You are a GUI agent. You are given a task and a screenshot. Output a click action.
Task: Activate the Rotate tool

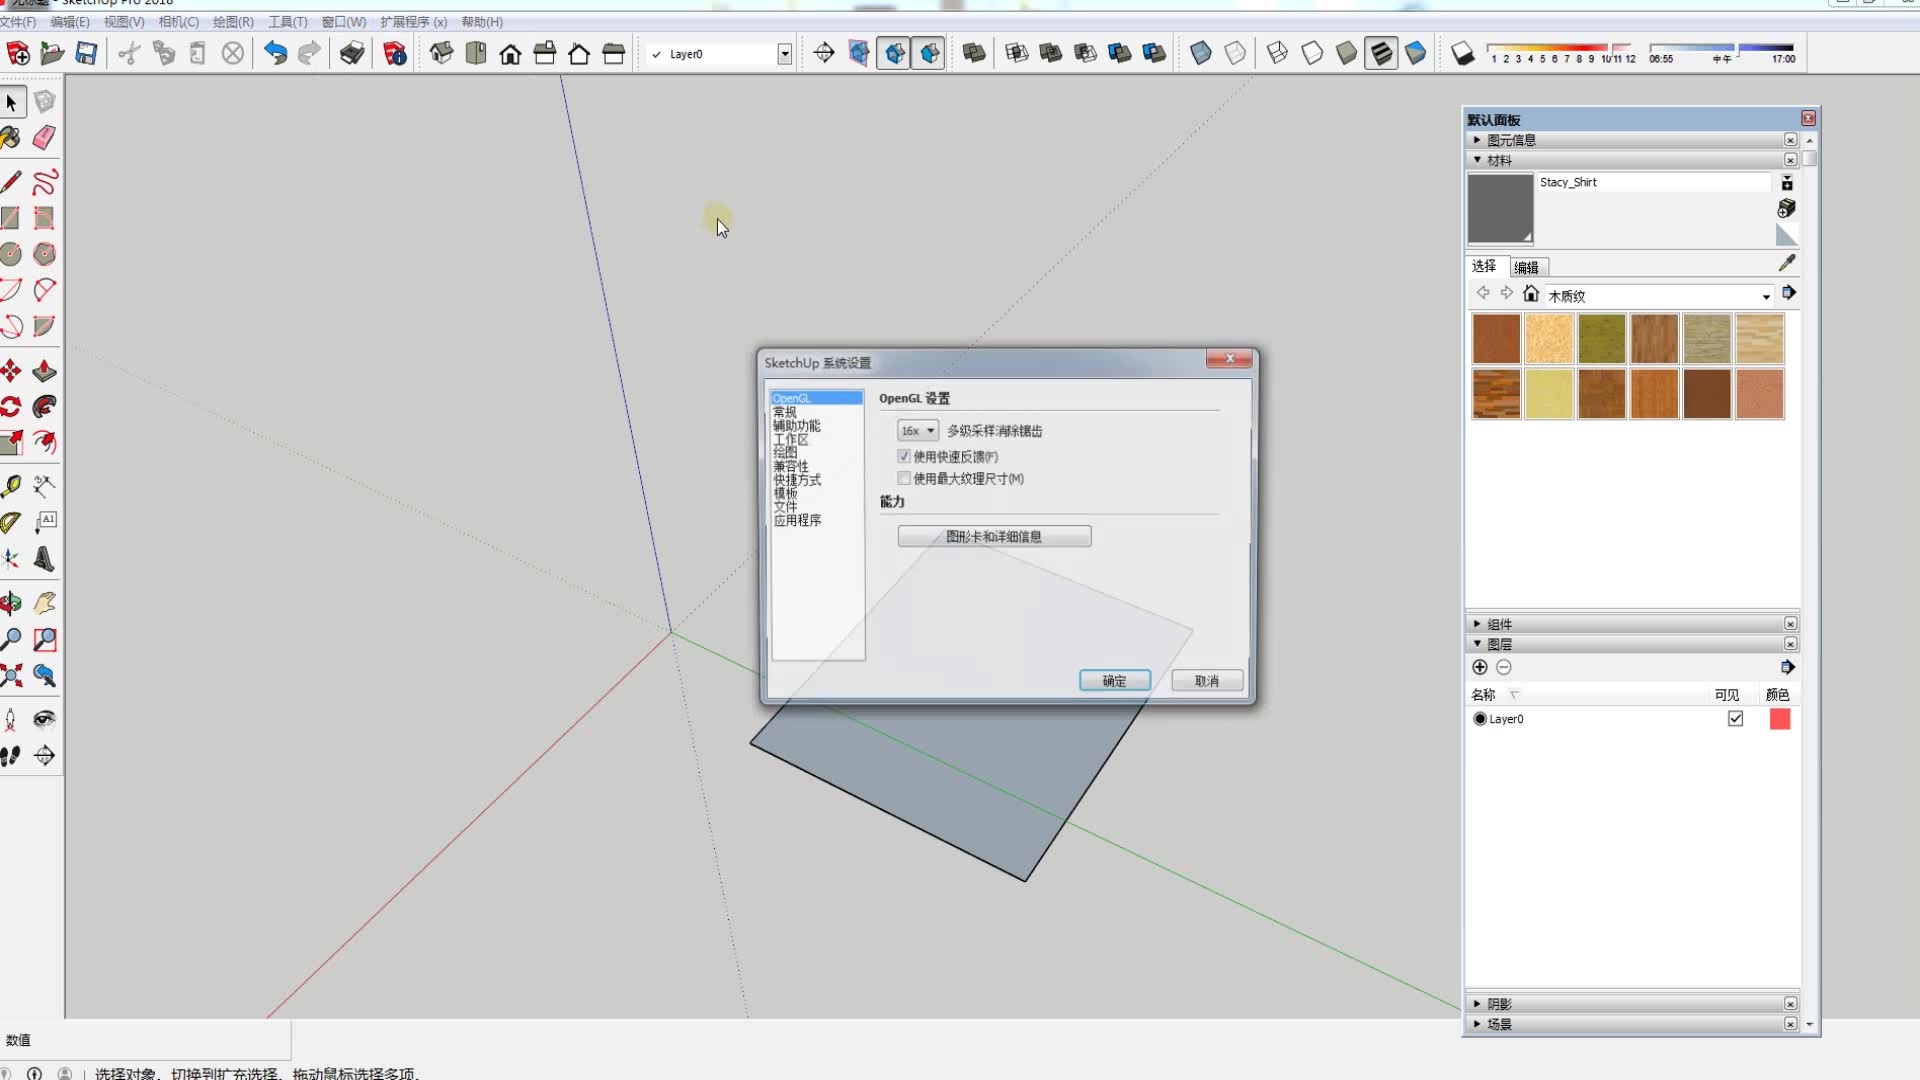(x=11, y=407)
